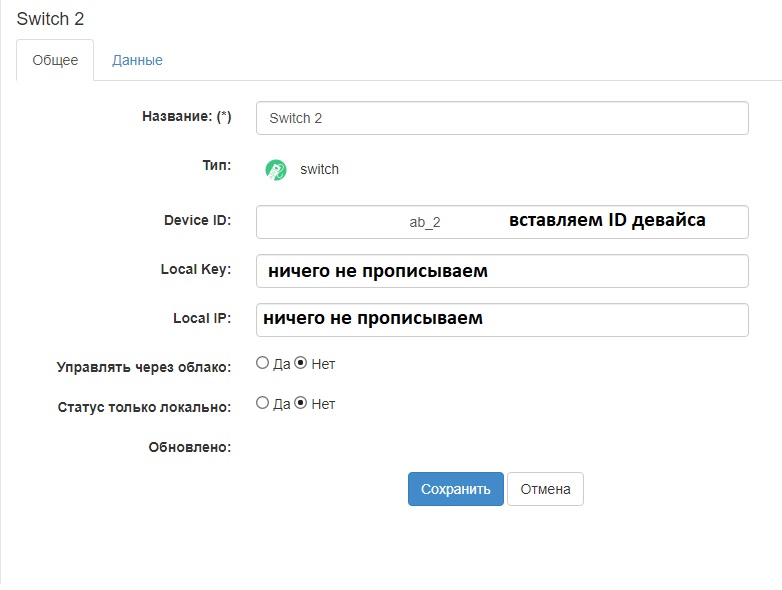Focus the Device ID field

point(502,222)
